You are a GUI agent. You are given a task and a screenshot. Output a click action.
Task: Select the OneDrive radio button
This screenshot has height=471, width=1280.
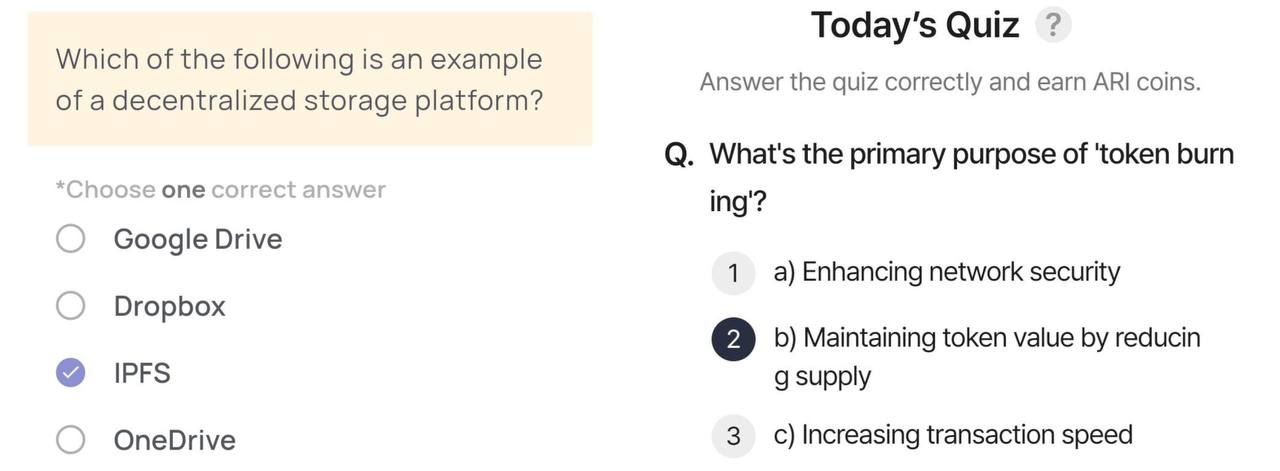[x=70, y=439]
